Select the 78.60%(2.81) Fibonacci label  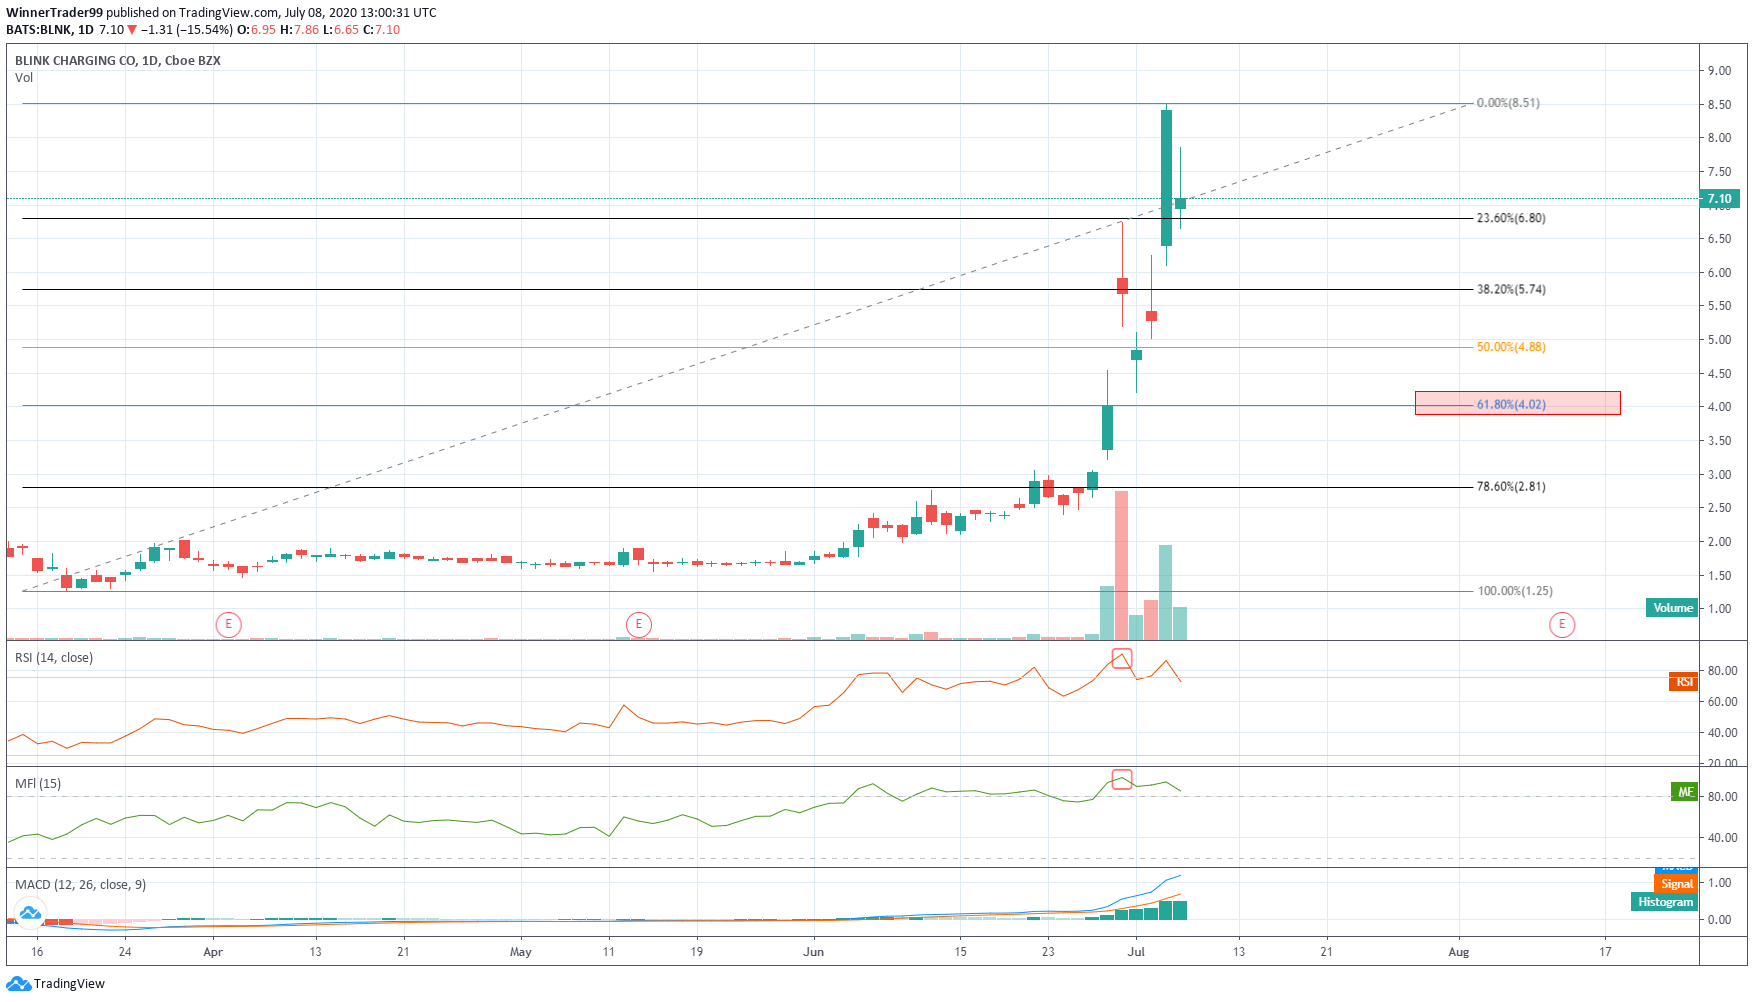click(x=1511, y=487)
